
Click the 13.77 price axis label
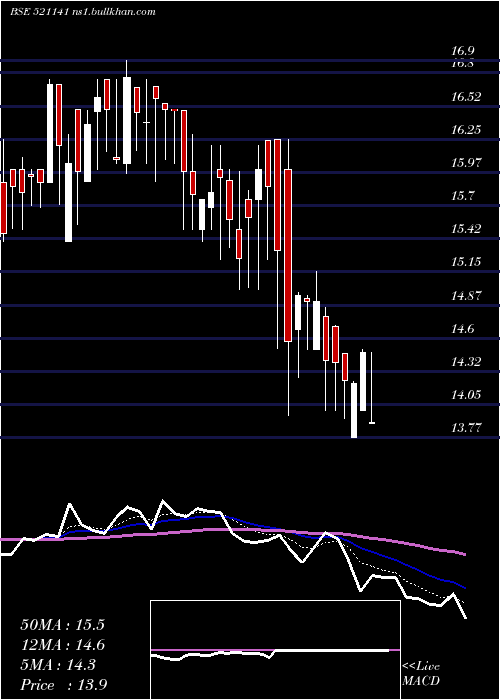point(466,428)
